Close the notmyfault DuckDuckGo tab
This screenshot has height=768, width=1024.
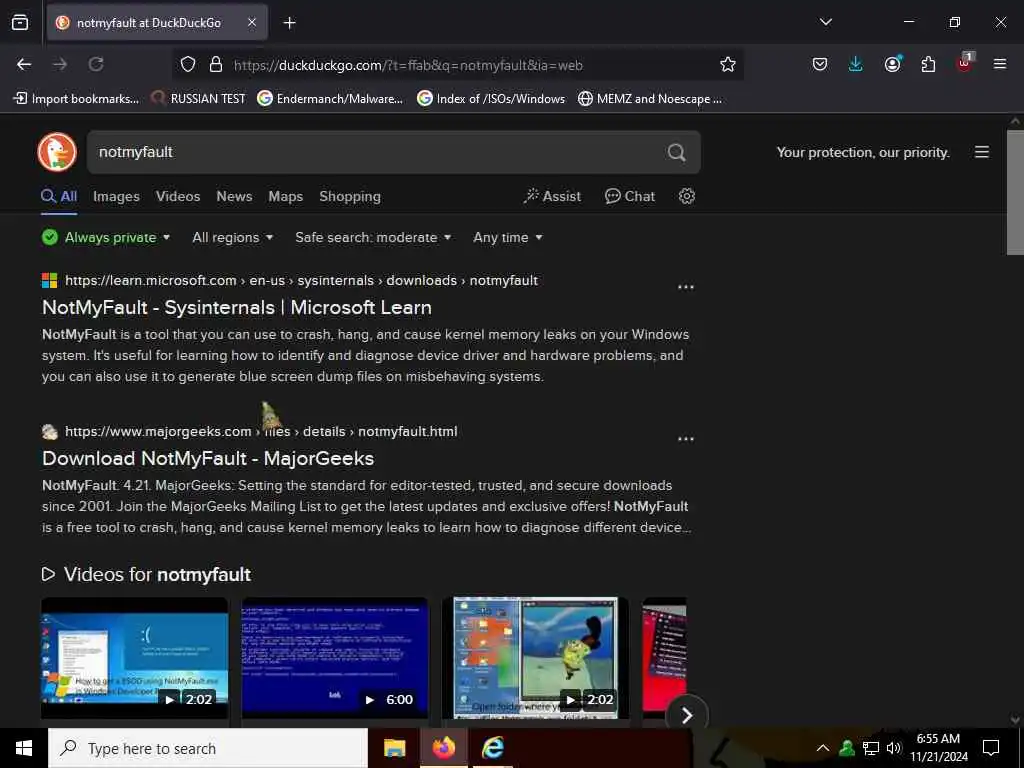tap(252, 22)
